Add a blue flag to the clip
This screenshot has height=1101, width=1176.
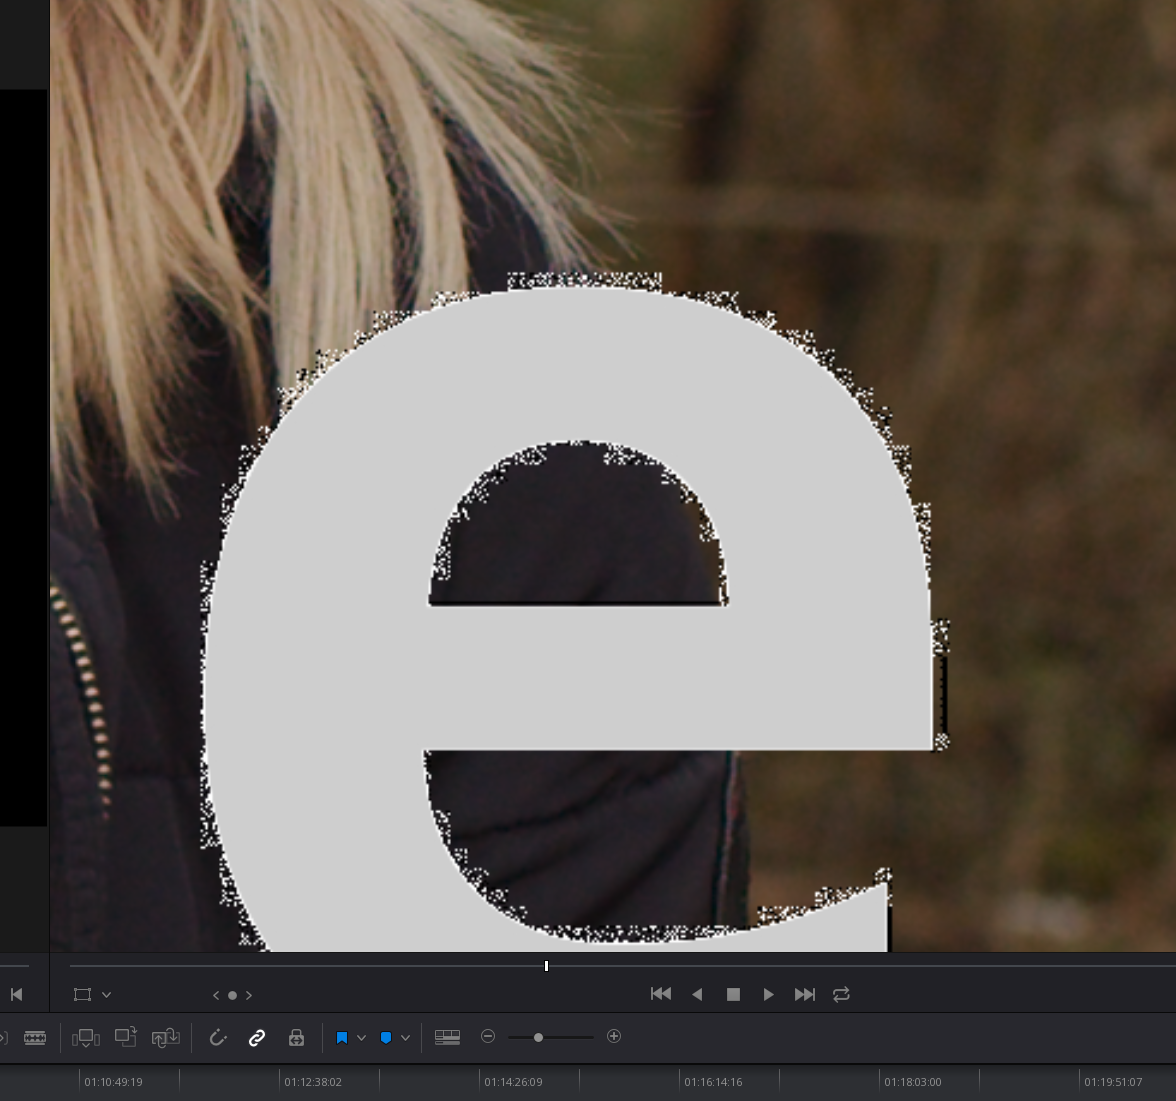click(x=342, y=1037)
